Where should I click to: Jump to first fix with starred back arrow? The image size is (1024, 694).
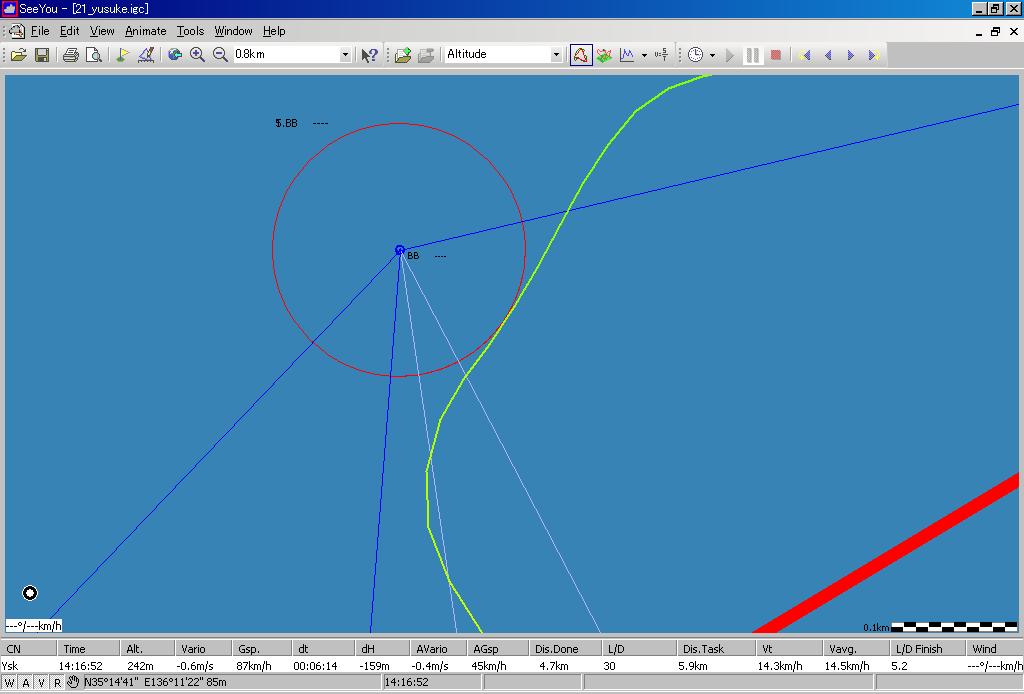click(x=805, y=55)
